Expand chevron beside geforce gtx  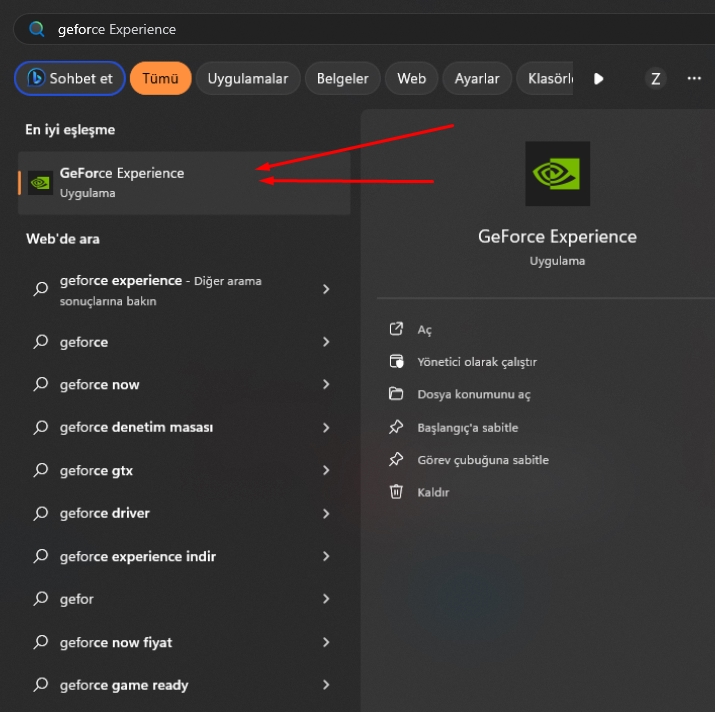tap(326, 470)
